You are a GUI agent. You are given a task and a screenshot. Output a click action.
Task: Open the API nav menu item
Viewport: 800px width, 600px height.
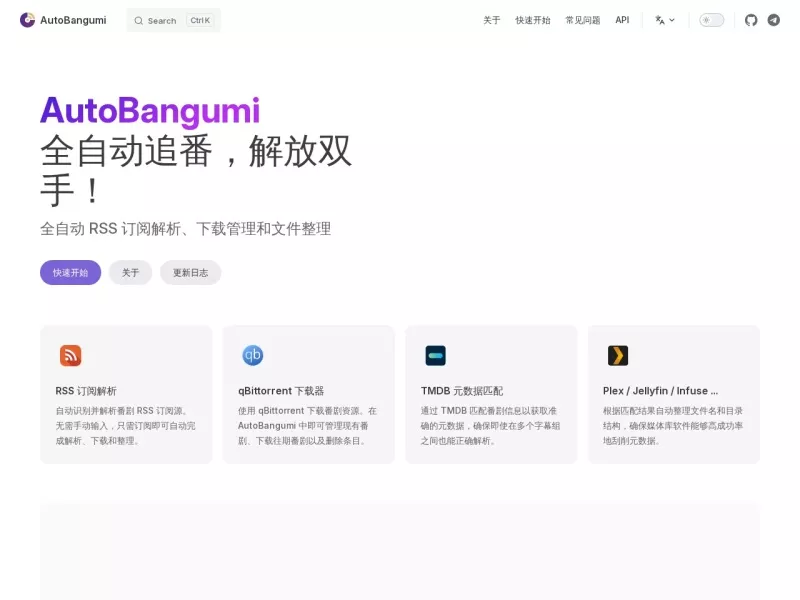(x=622, y=20)
